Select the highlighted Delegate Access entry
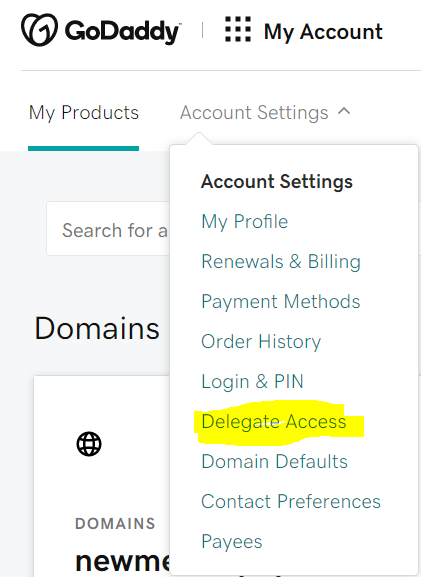Screen dimensions: 421x577 [273, 422]
